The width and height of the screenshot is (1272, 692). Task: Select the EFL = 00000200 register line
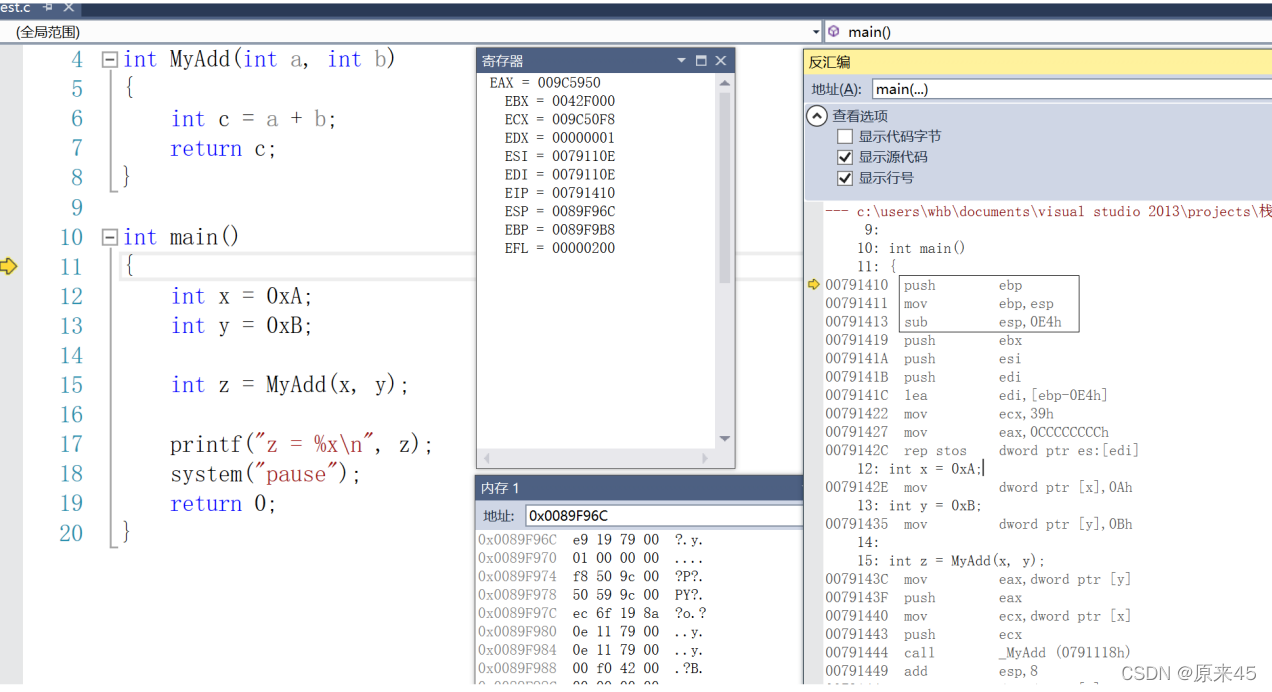point(559,248)
